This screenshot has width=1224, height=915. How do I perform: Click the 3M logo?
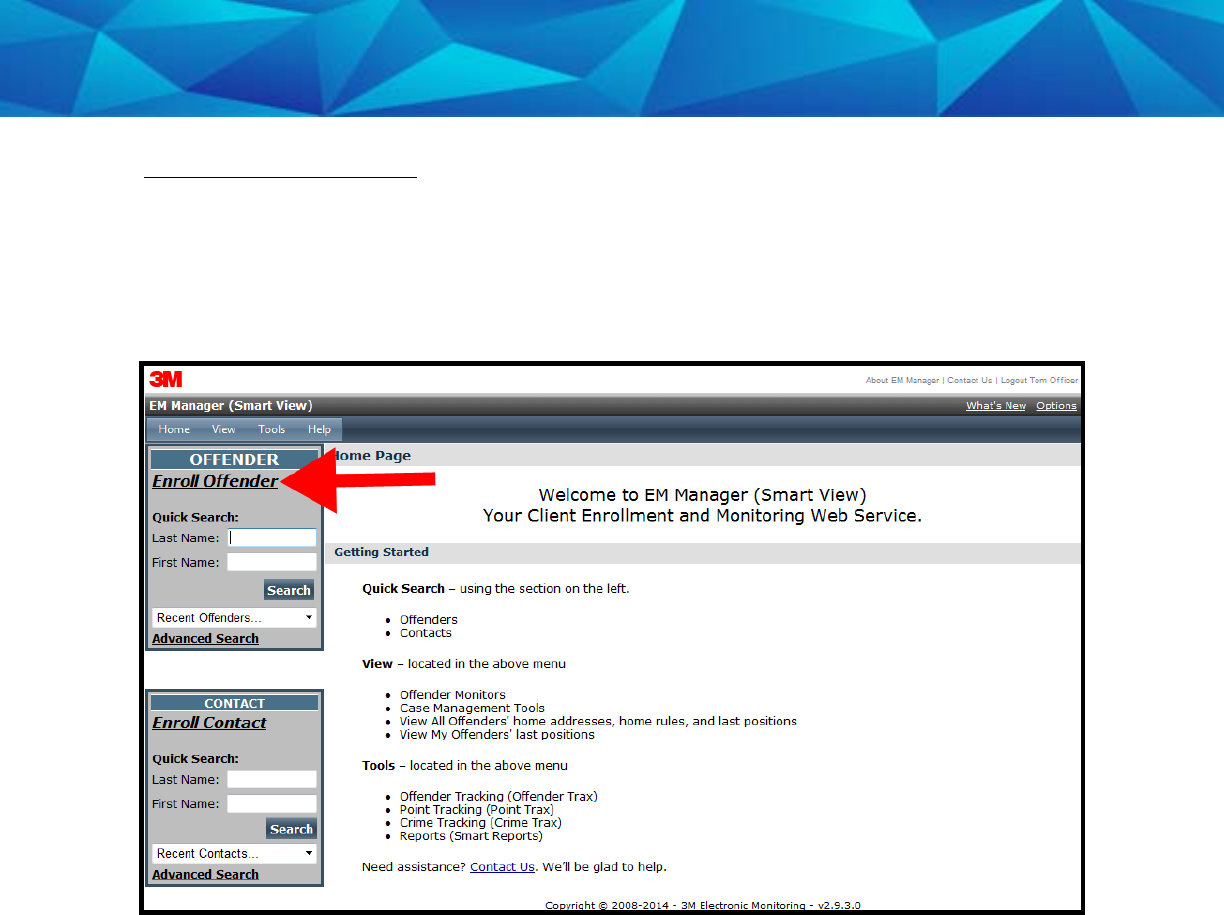(166, 379)
